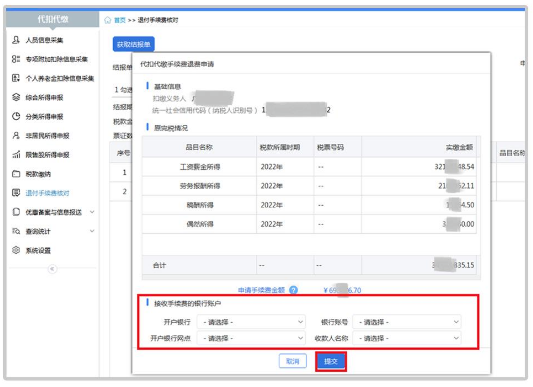Click row 1 in the background table
This screenshot has height=387, width=533.
click(124, 172)
